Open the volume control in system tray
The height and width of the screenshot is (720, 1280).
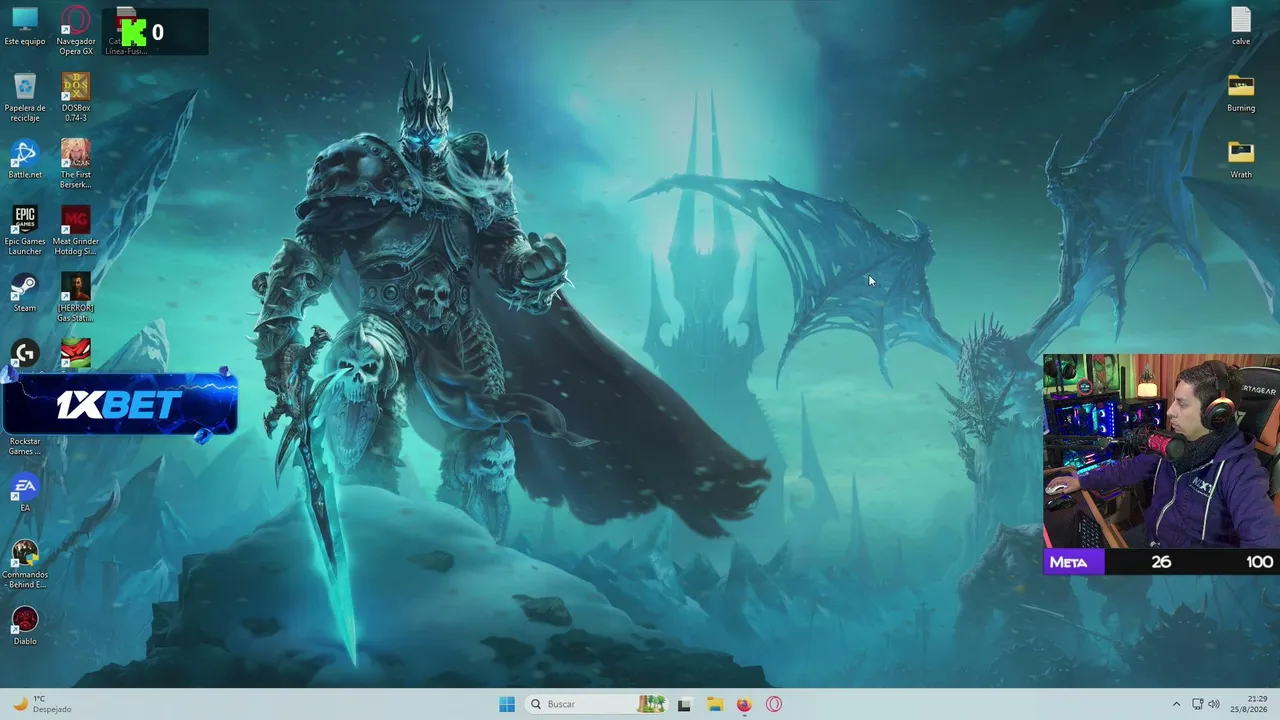tap(1214, 704)
